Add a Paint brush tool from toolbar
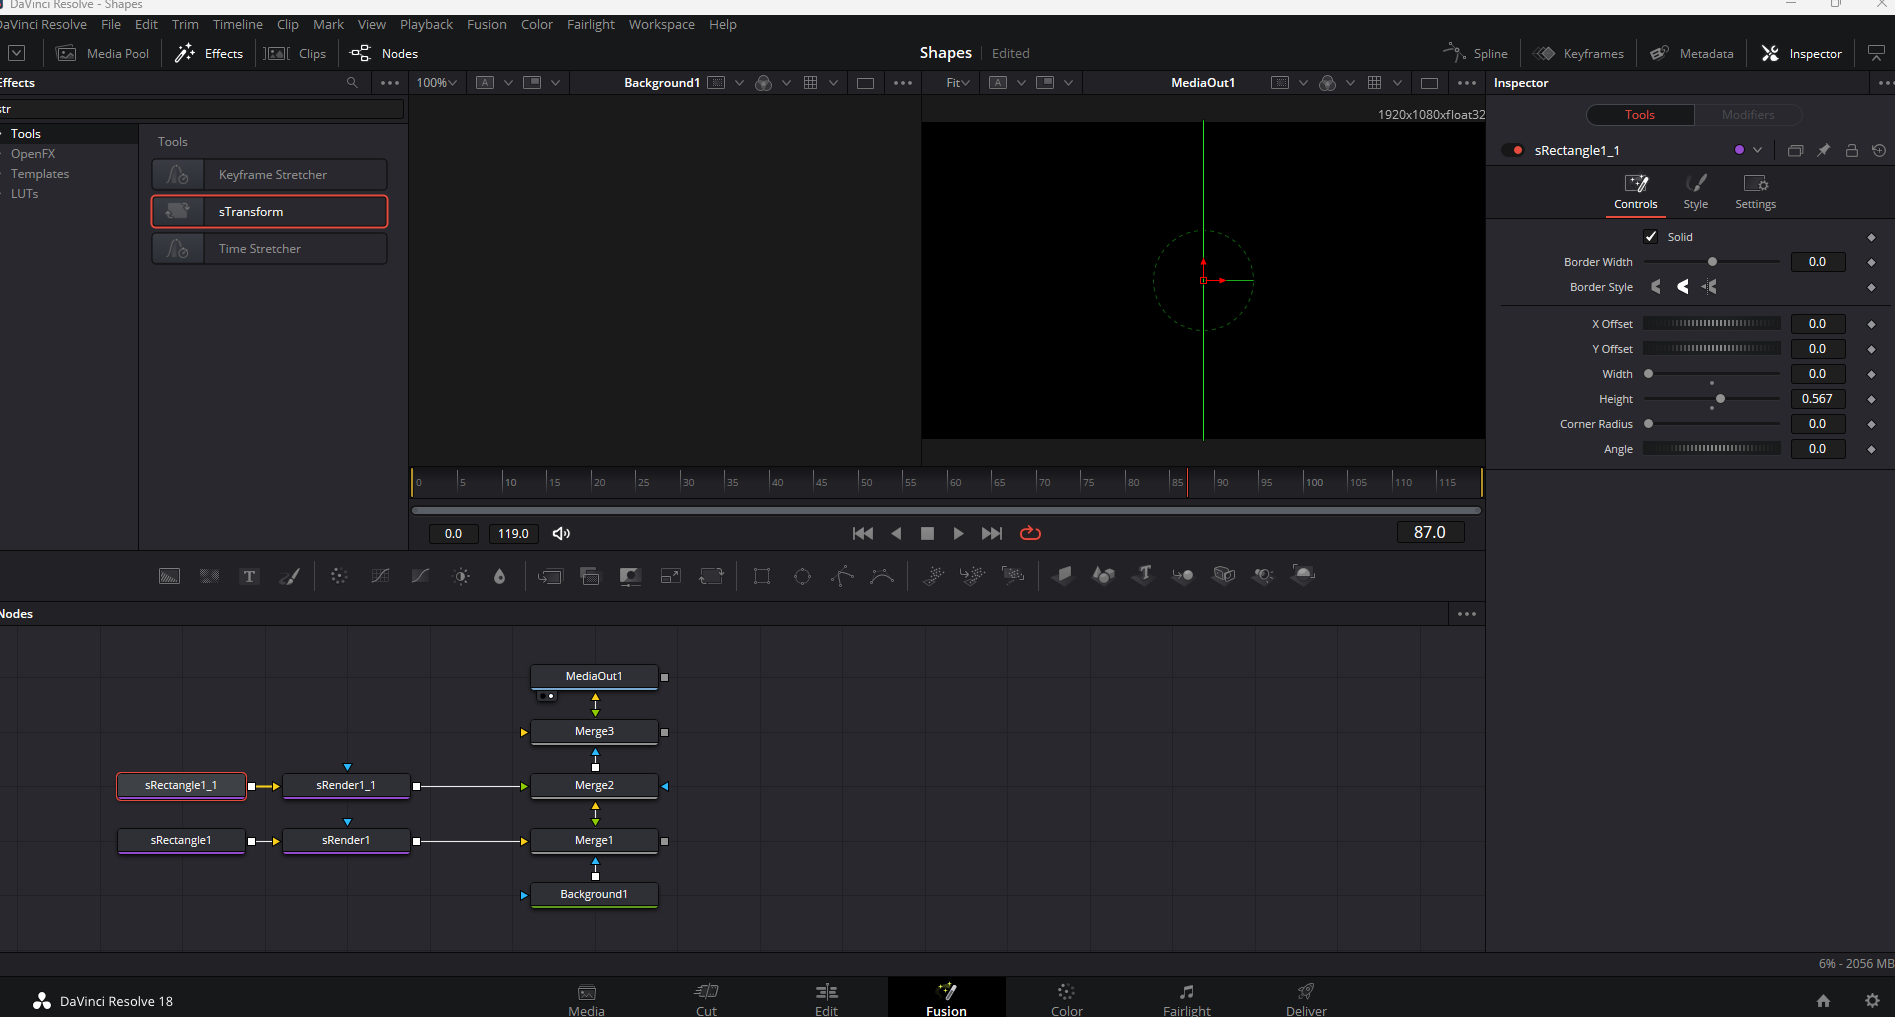1895x1017 pixels. 290,576
